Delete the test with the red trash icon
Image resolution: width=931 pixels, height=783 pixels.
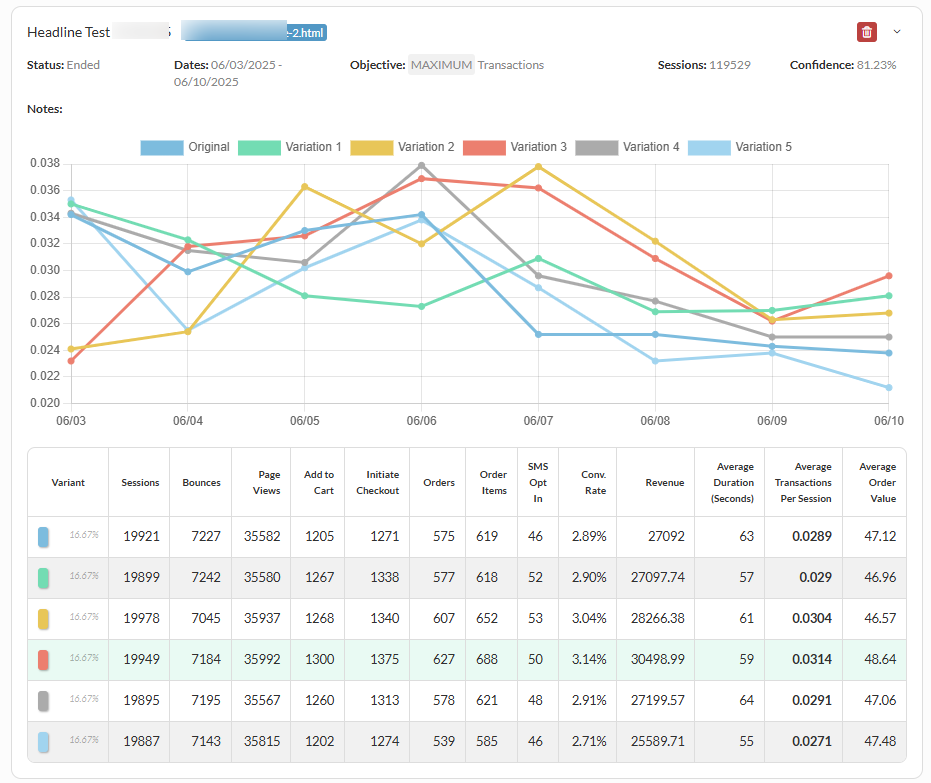pos(866,32)
